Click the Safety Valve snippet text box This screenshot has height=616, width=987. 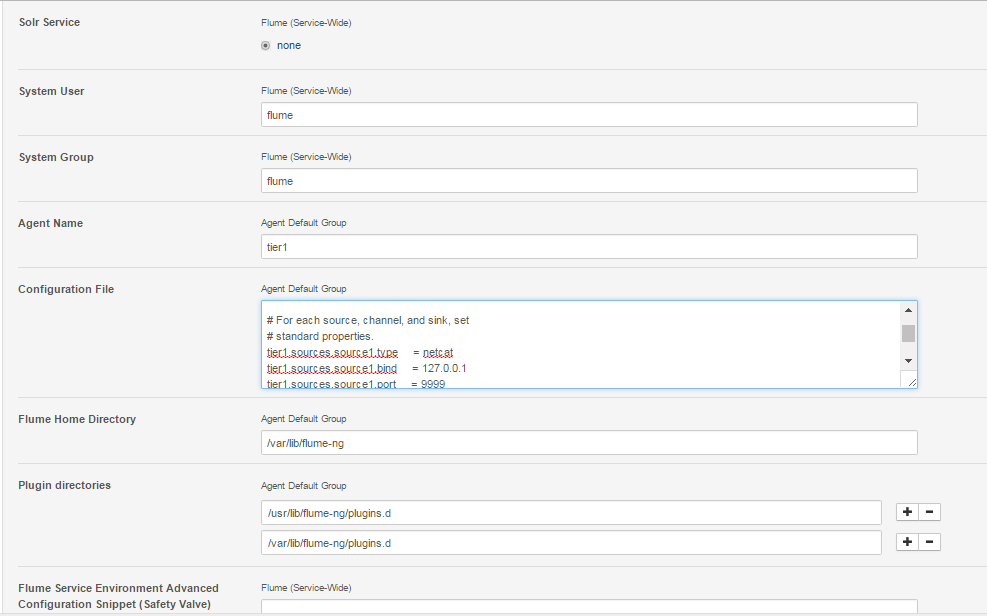point(588,606)
